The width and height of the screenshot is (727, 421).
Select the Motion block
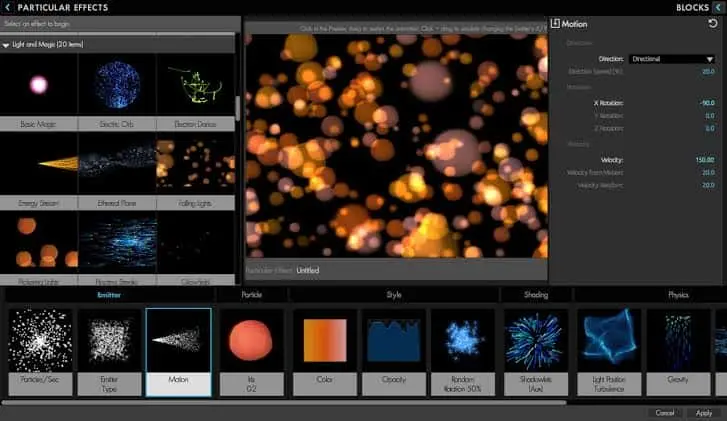pos(179,352)
